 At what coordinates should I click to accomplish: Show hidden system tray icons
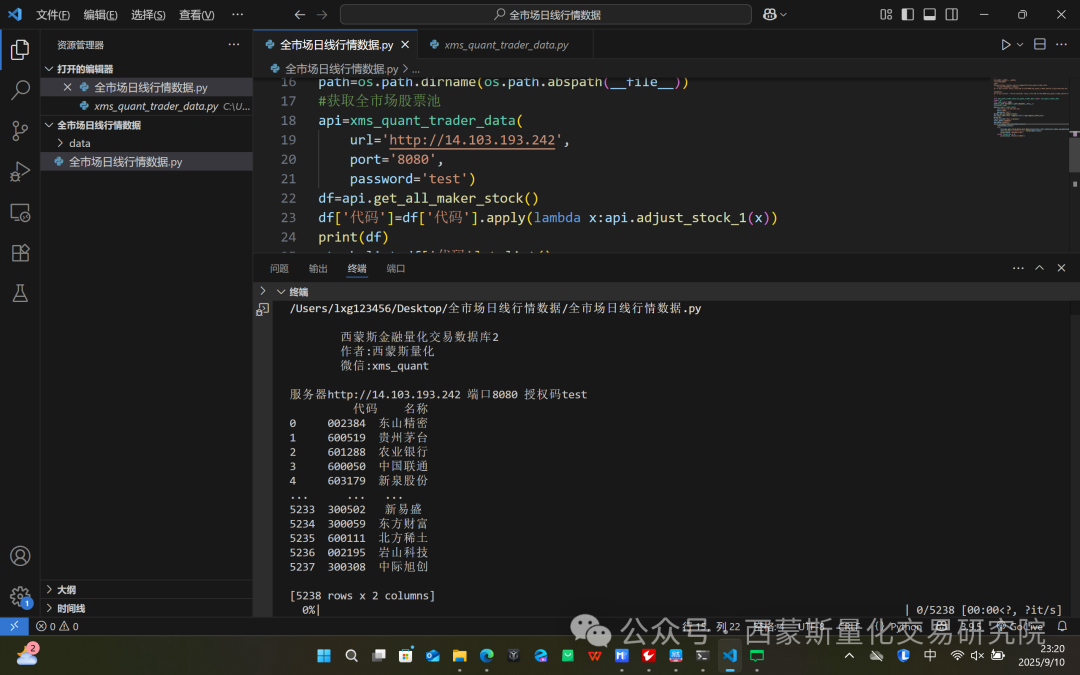pos(849,655)
